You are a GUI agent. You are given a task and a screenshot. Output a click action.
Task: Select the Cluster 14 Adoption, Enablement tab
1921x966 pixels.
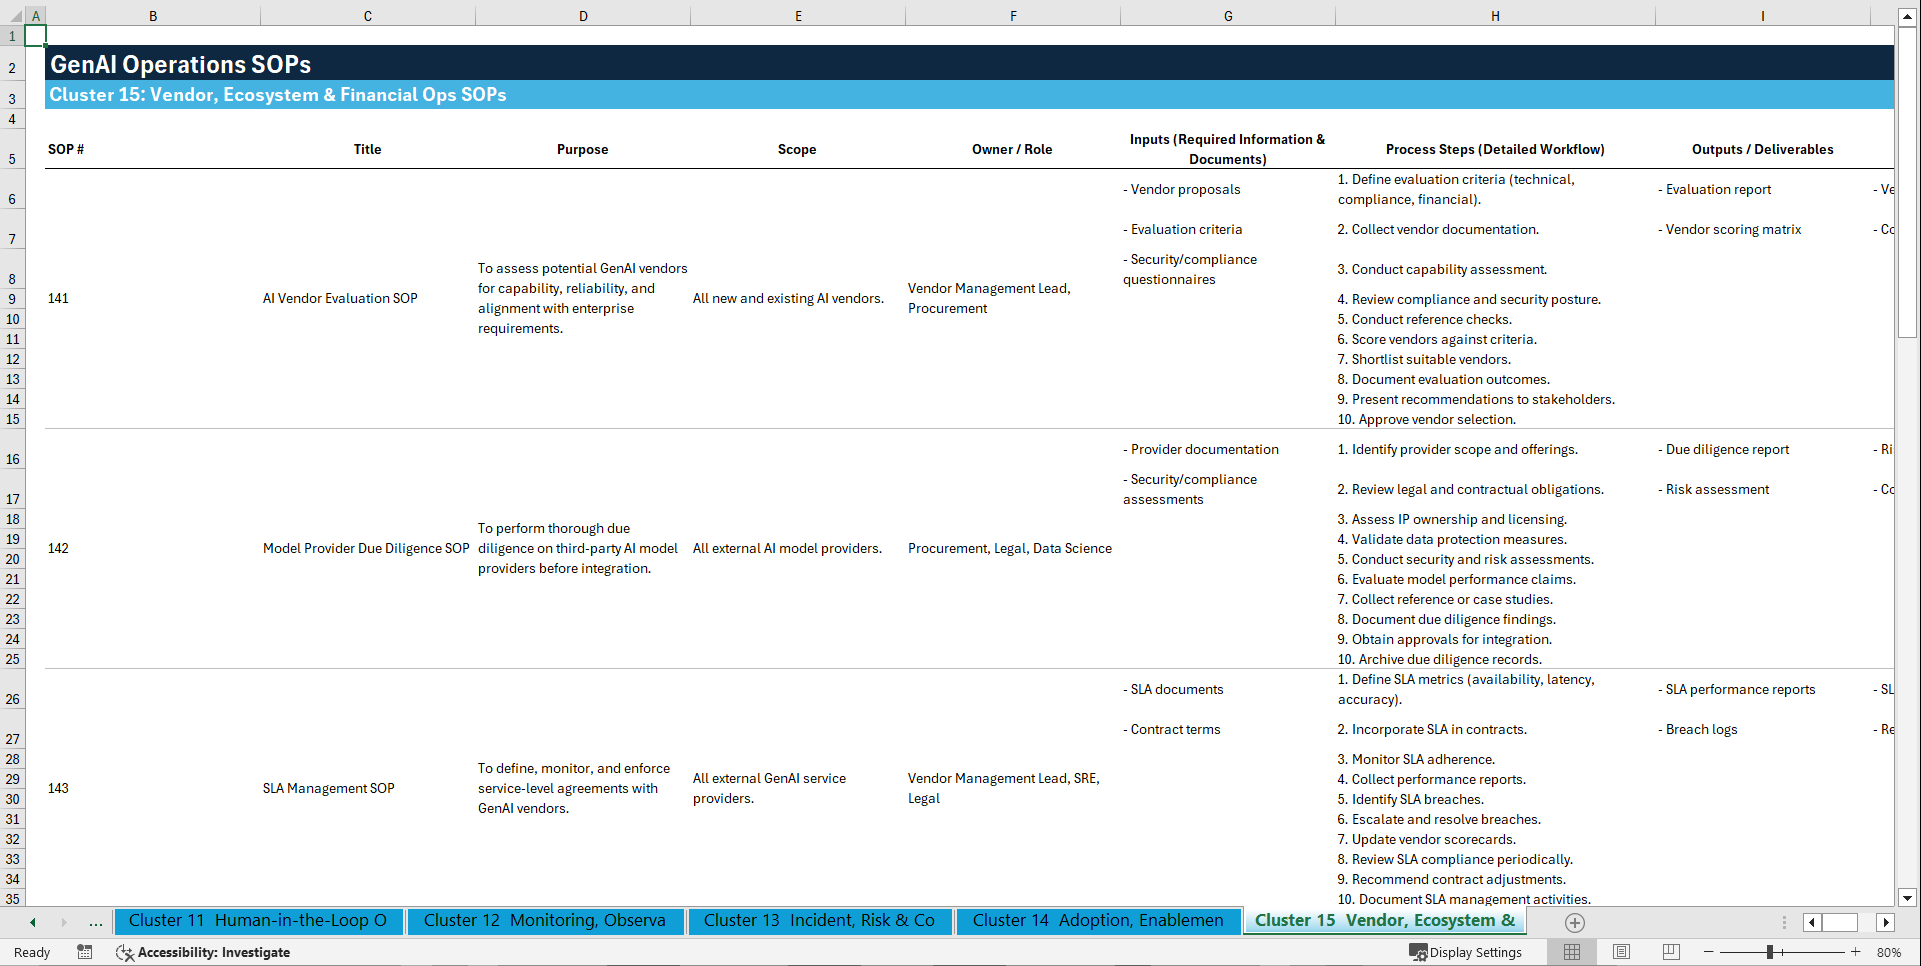(1097, 921)
